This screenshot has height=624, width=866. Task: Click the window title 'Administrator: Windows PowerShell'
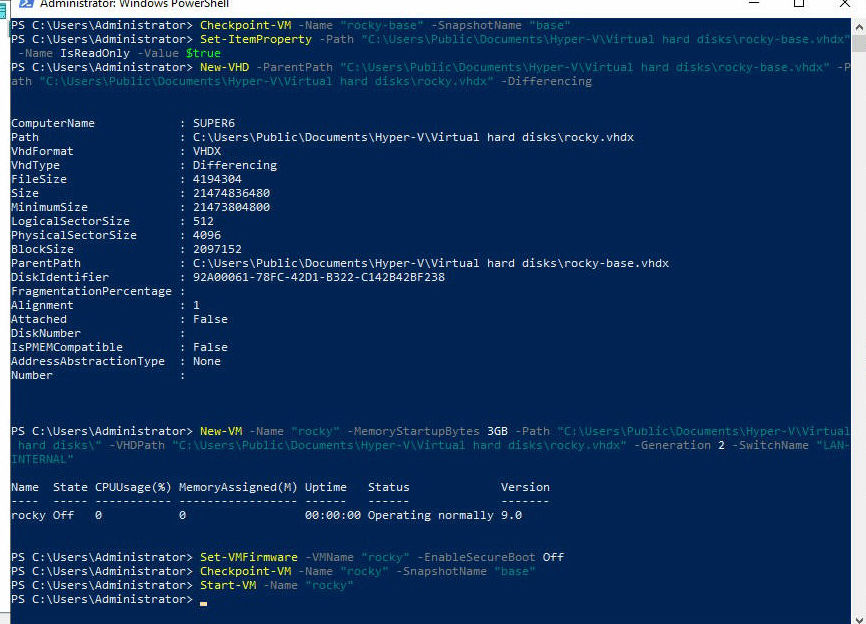click(x=134, y=4)
